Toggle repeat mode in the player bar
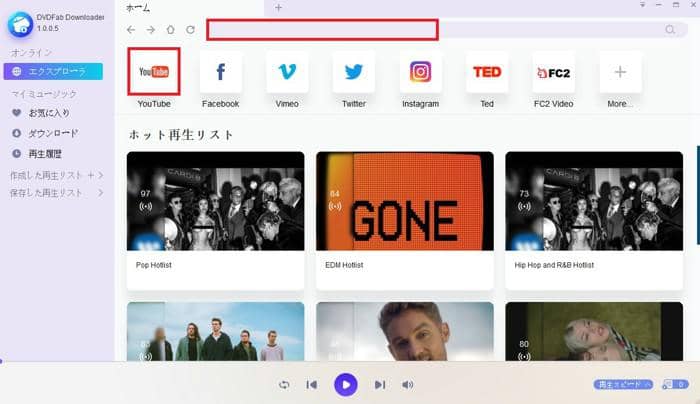The image size is (700, 404). [x=284, y=384]
